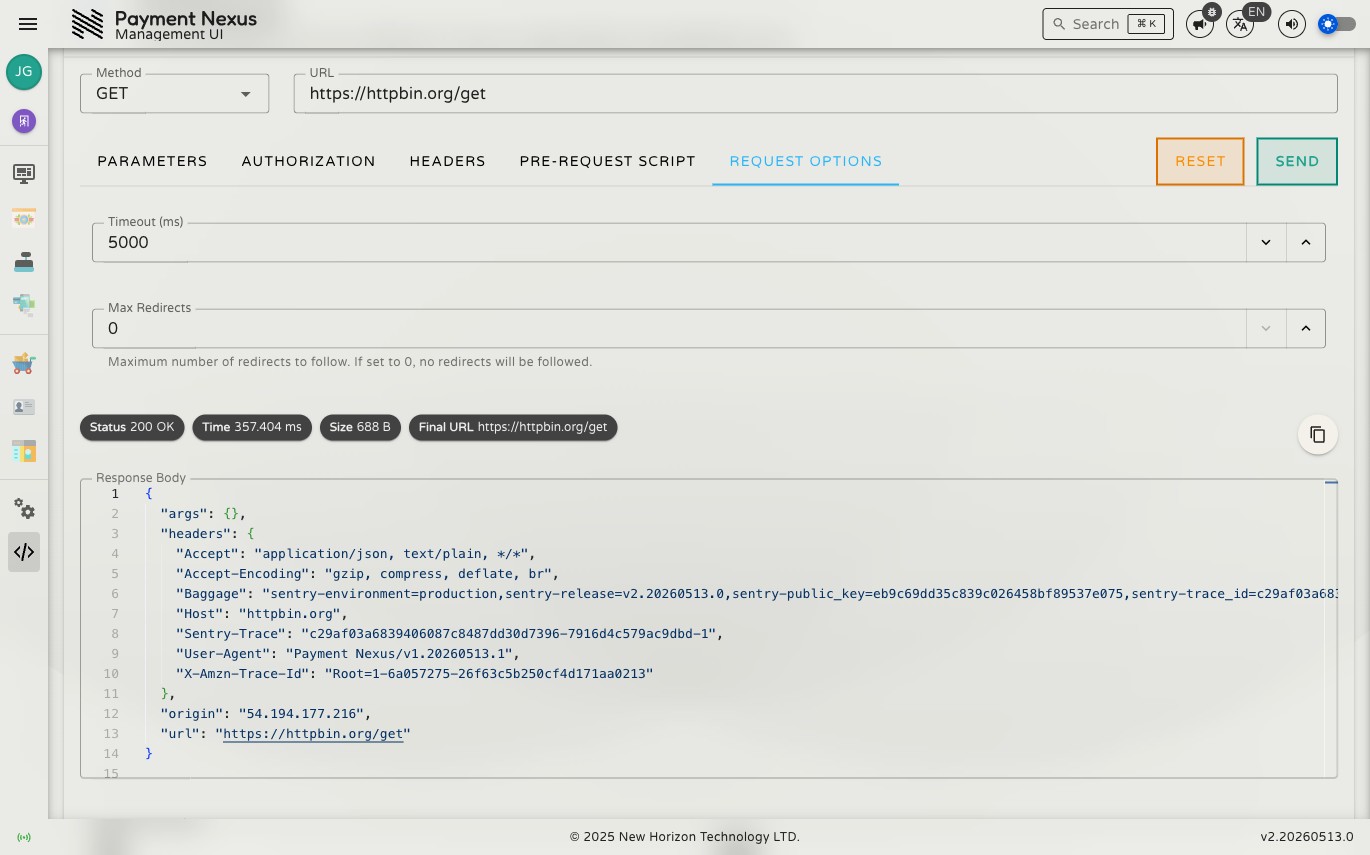Open the announcements megaphone icon
Screen dimensions: 1370x855
(1199, 24)
